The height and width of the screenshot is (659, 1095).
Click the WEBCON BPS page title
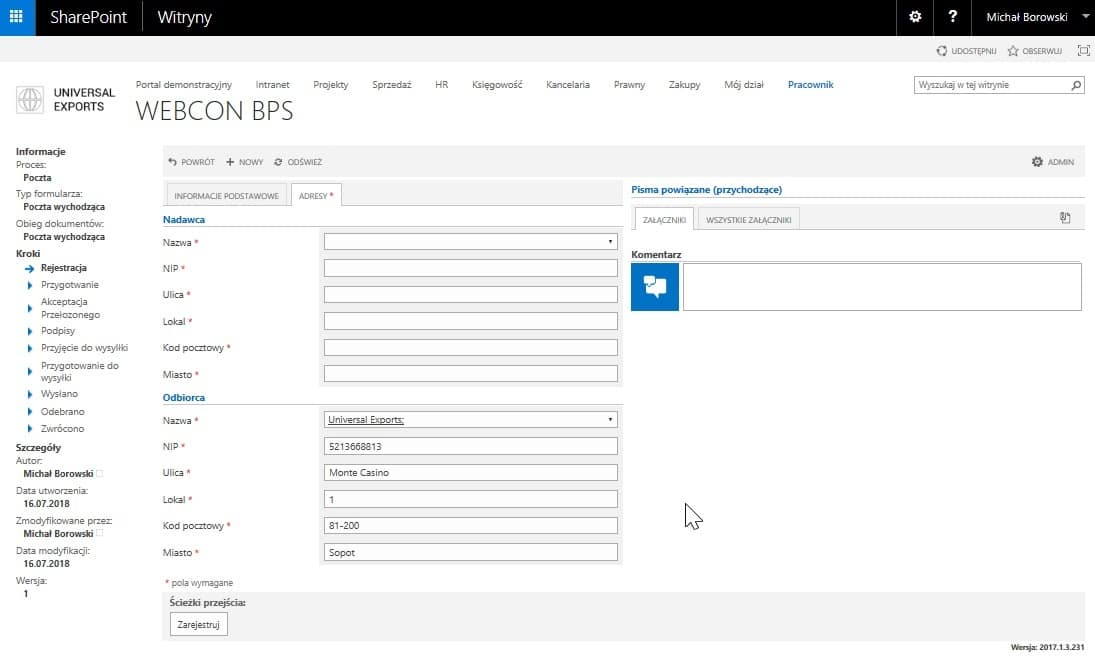click(214, 111)
